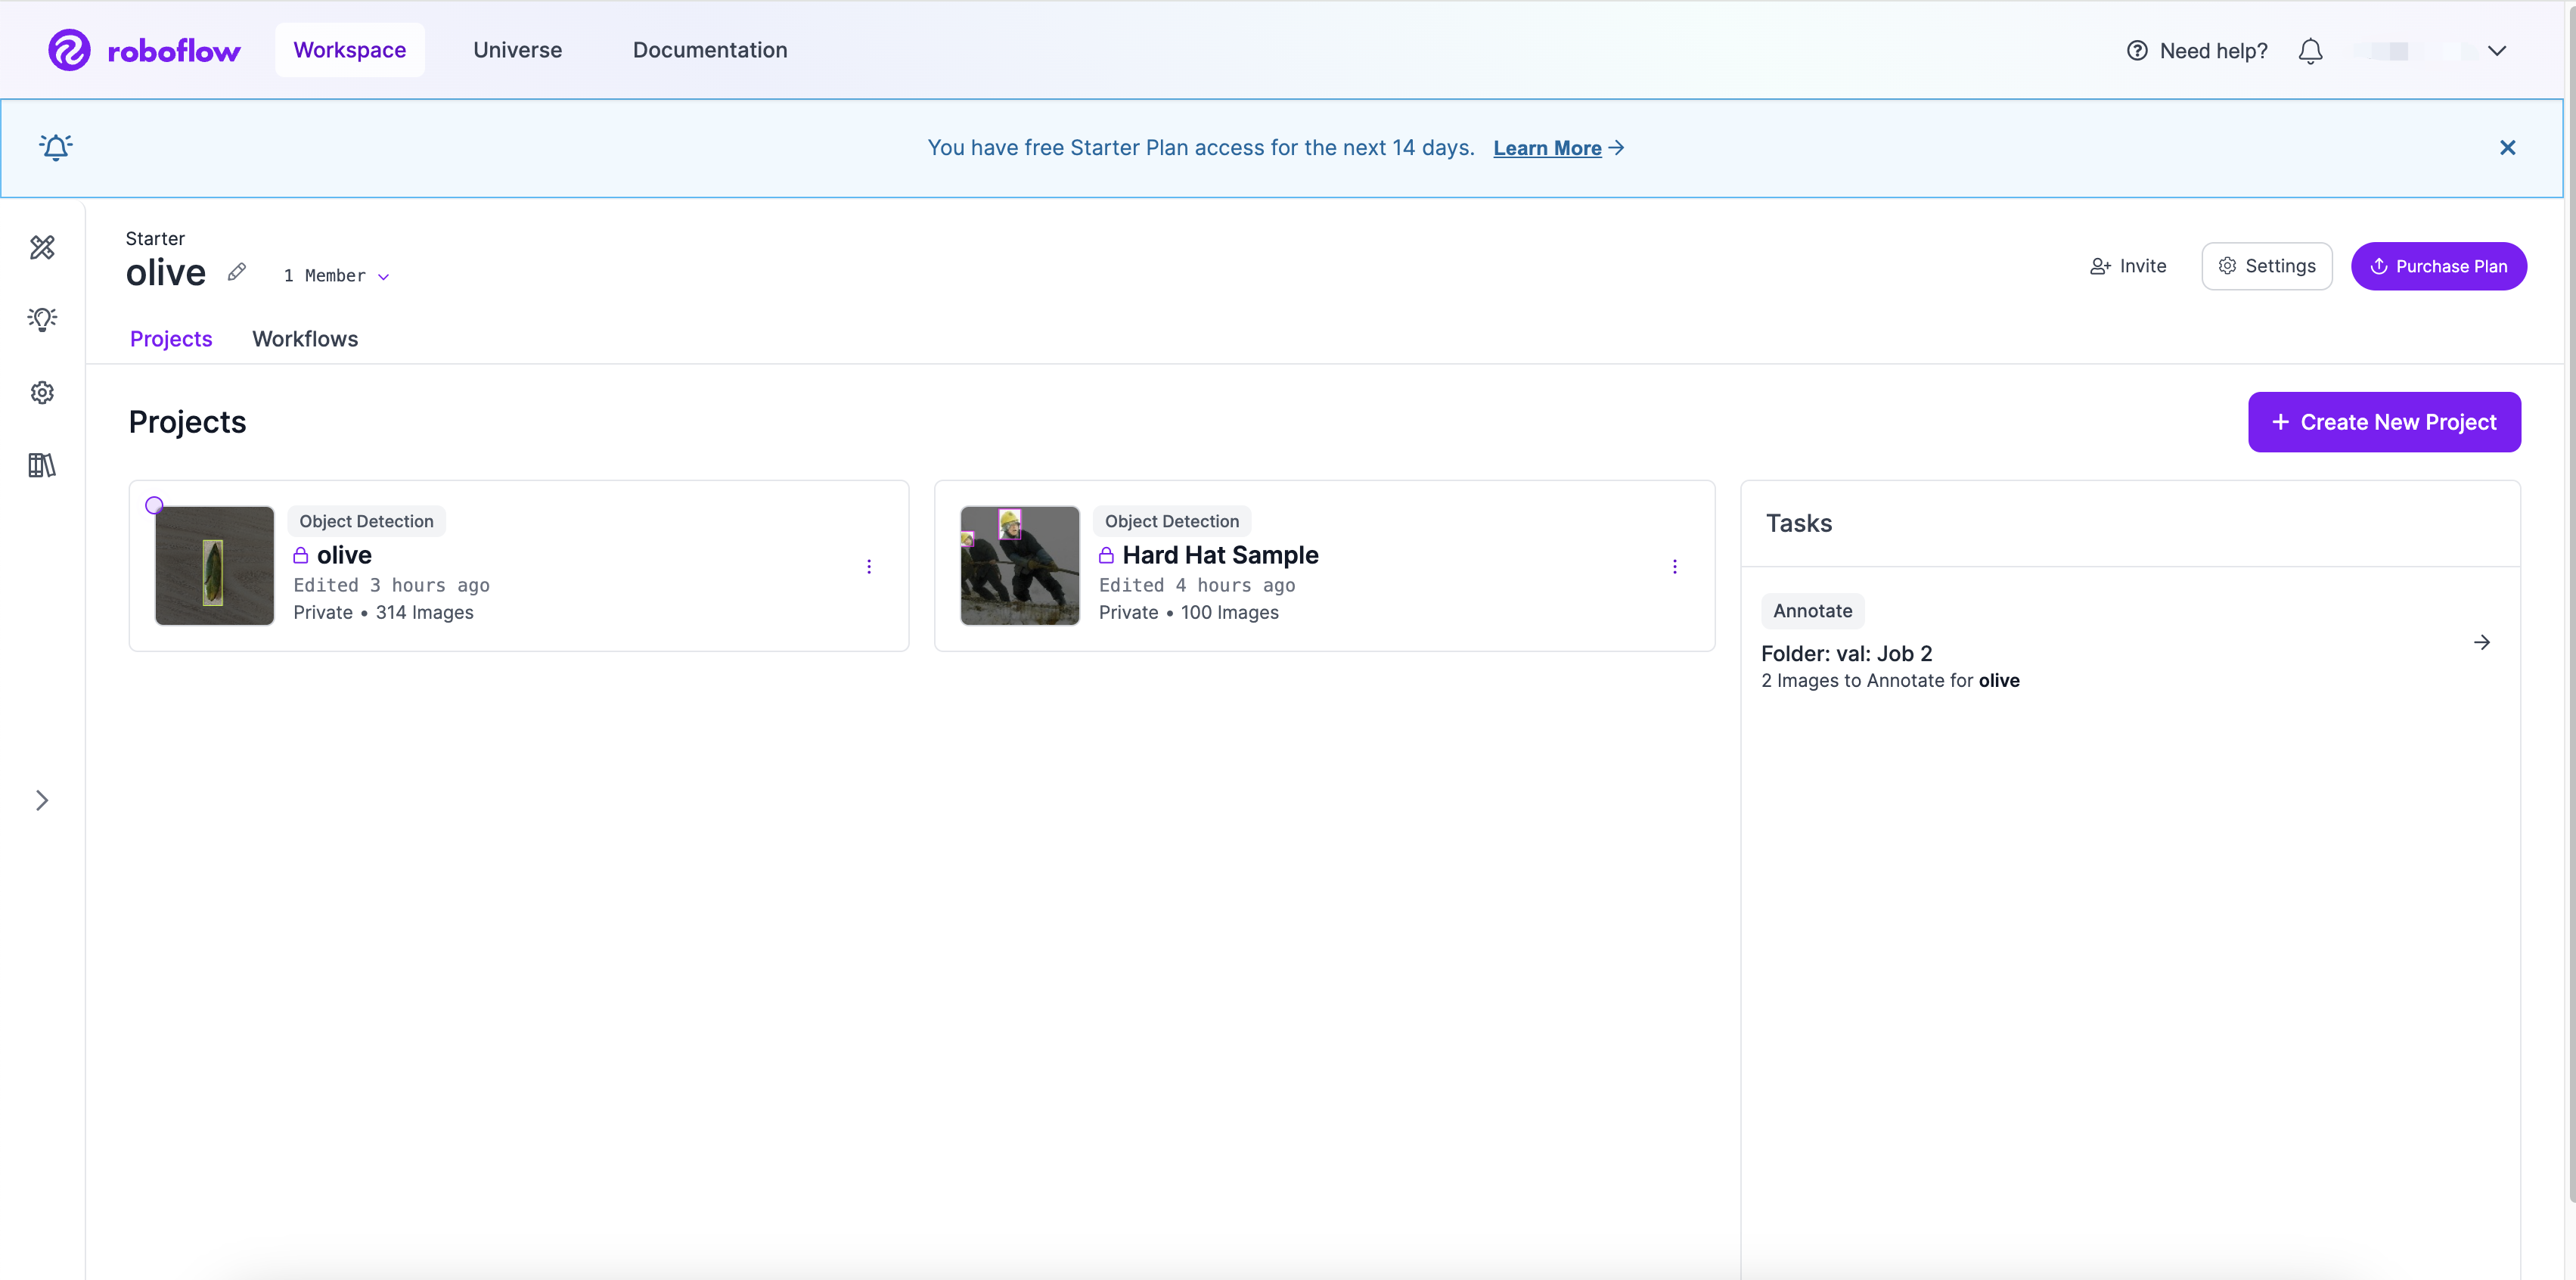Select the olive project circle checkbox
Screen dimensions: 2576x1280
tap(154, 505)
